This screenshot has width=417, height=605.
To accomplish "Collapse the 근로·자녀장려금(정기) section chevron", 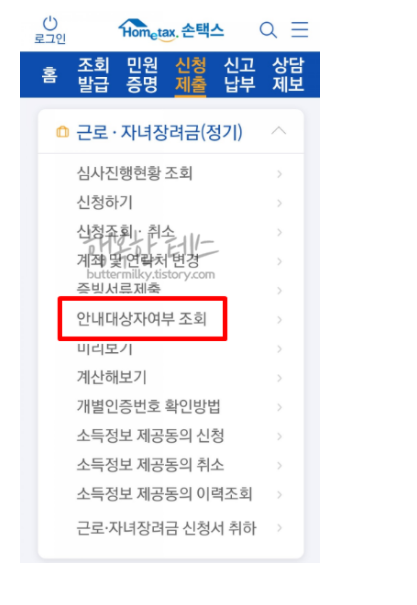I will [279, 131].
